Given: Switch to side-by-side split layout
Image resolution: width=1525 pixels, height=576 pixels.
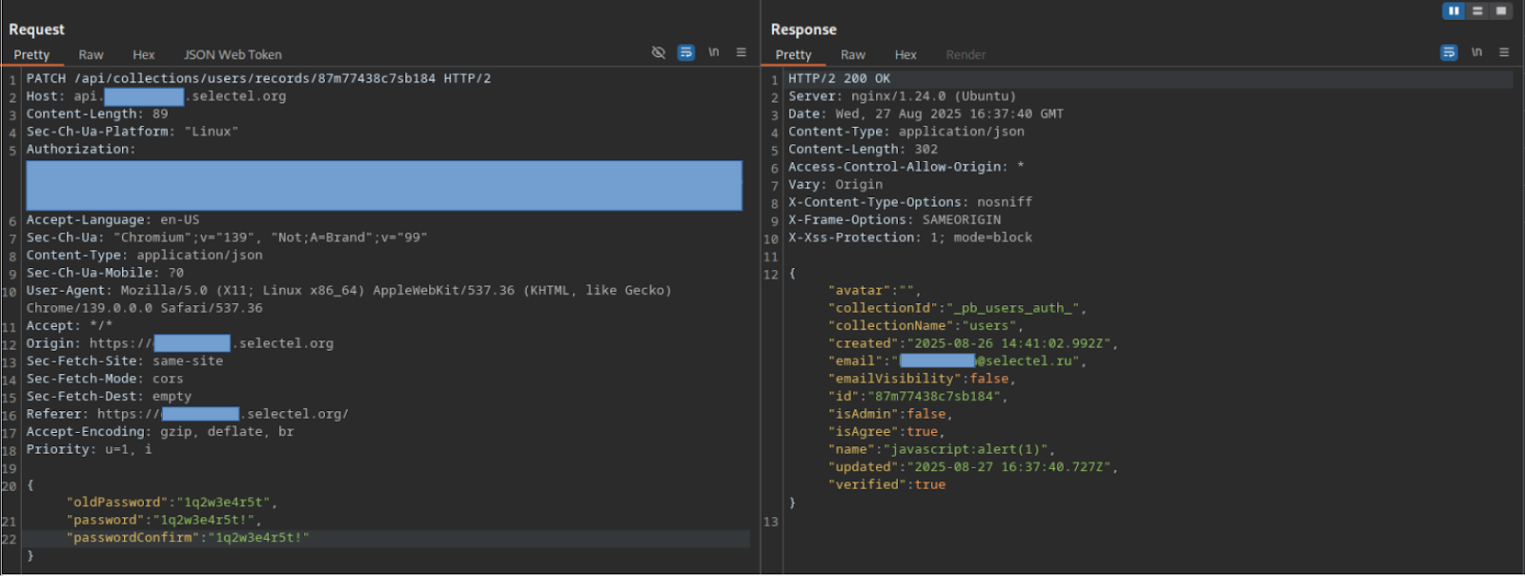Looking at the screenshot, I should [x=1453, y=11].
